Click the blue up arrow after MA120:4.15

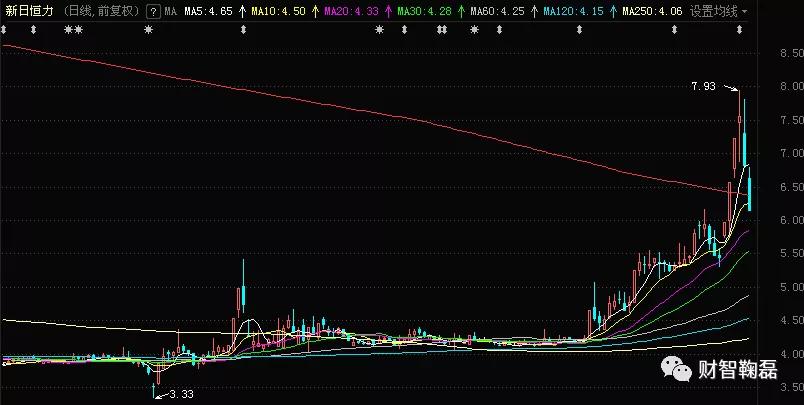point(613,11)
